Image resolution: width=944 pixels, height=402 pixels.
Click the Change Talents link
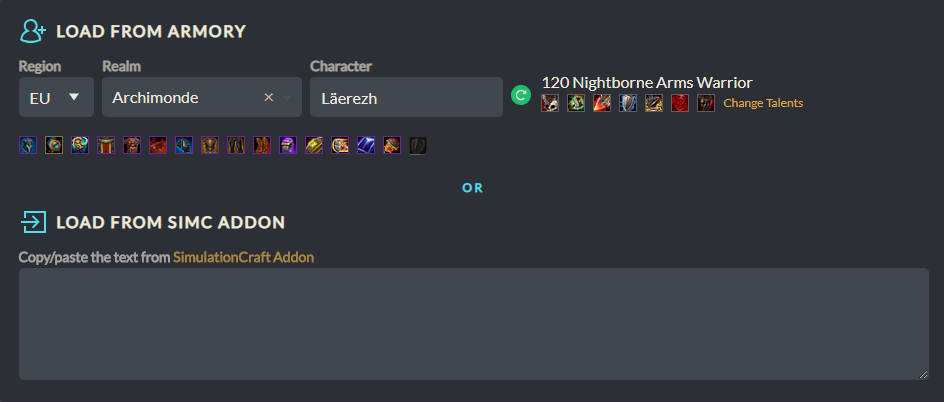pos(763,103)
